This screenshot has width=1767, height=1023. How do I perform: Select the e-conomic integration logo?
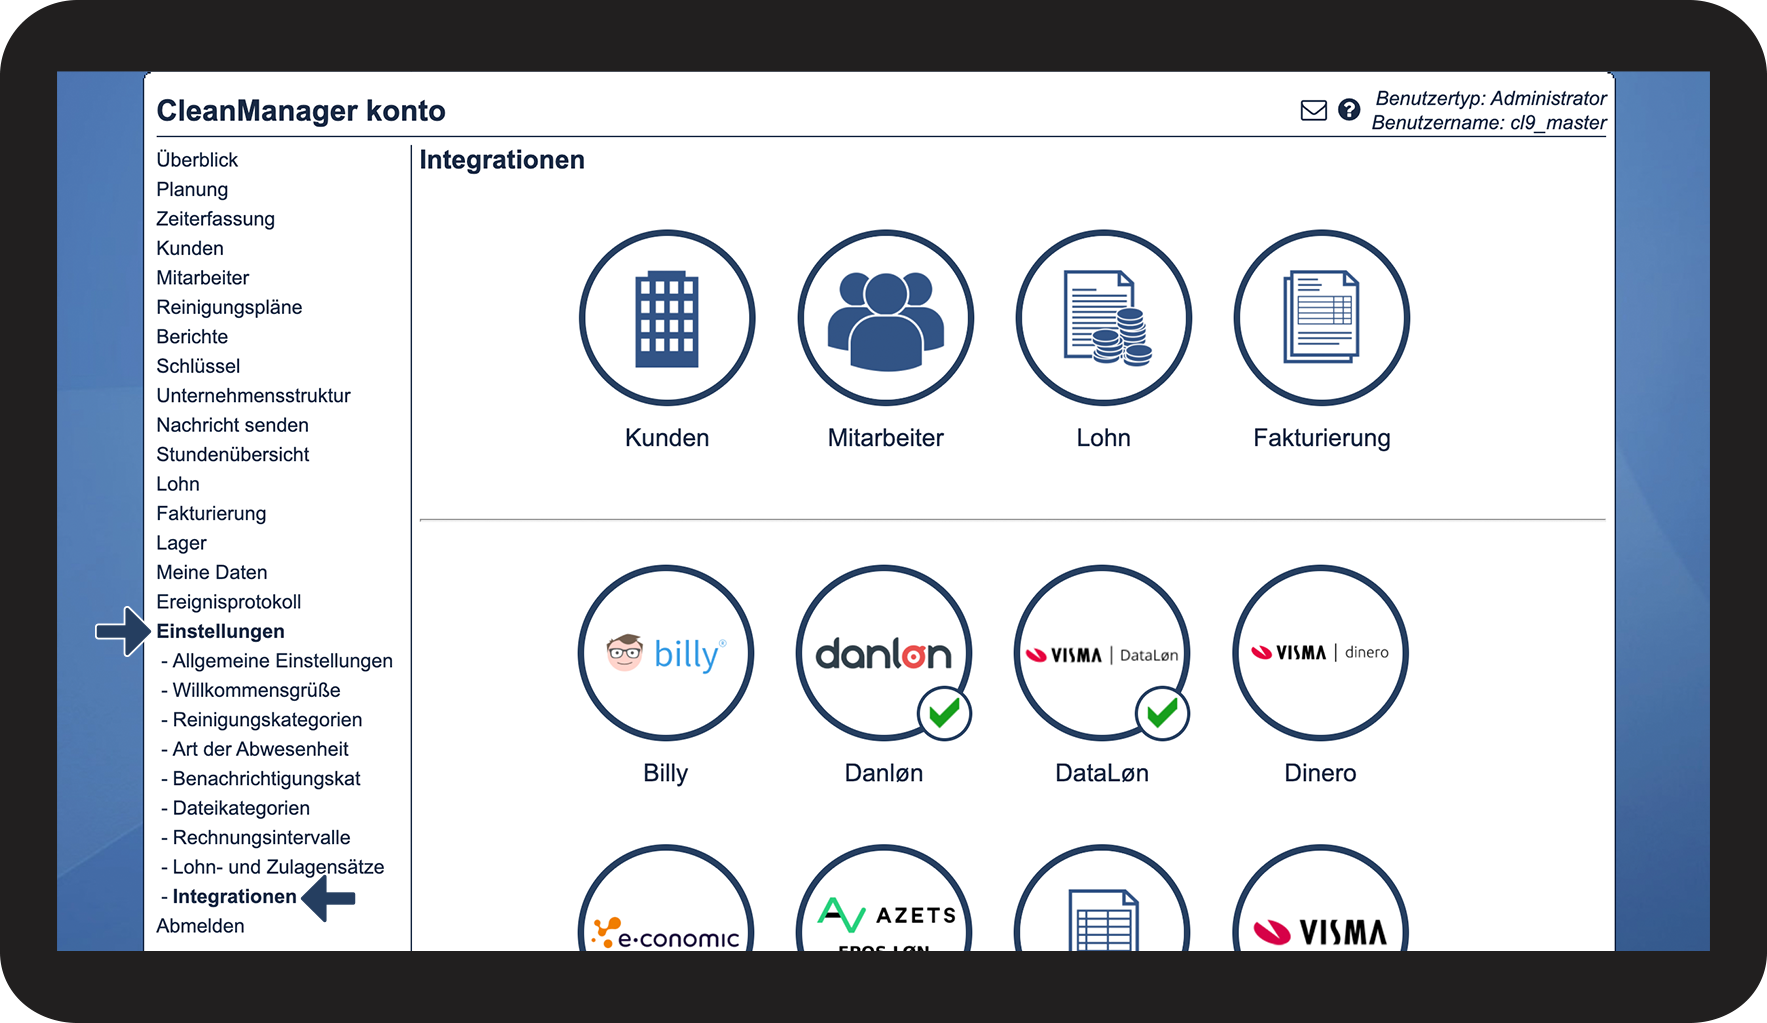666,900
